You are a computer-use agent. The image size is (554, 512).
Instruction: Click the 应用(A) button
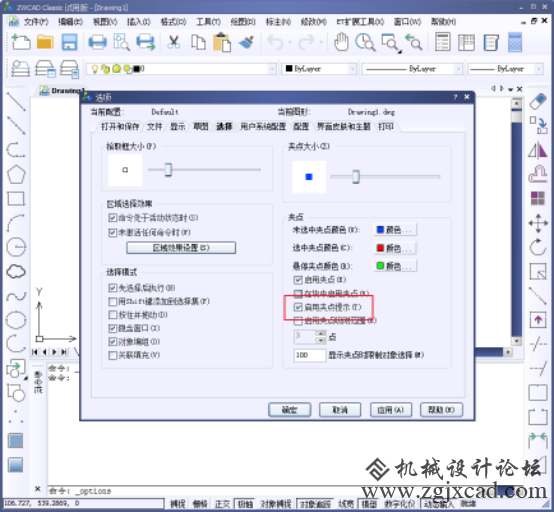click(x=390, y=410)
